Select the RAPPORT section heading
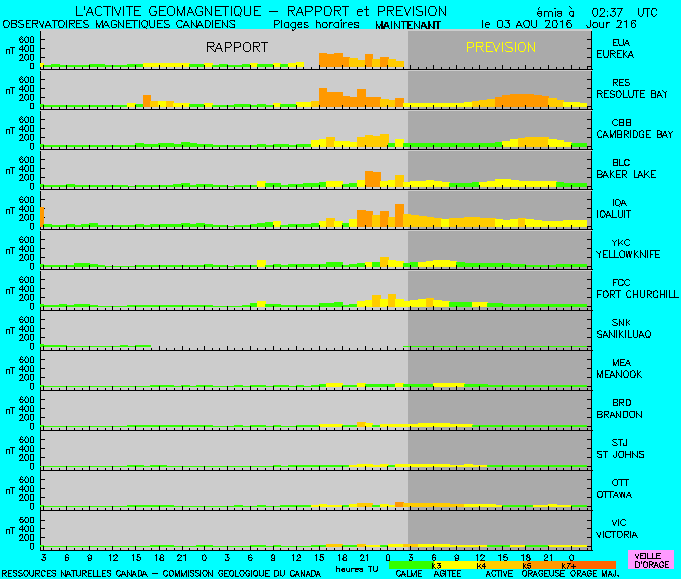 click(x=237, y=47)
